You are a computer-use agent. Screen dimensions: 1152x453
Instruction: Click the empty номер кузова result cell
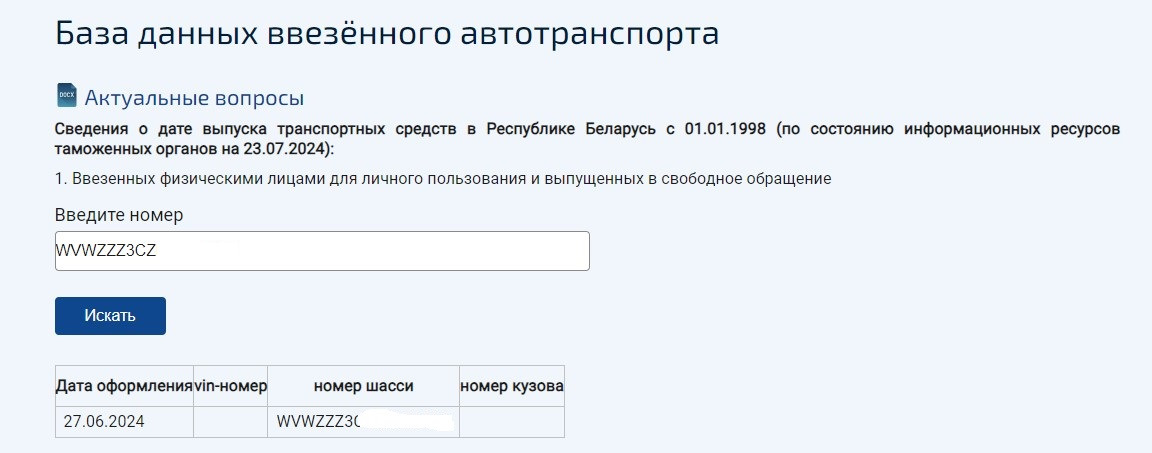(x=511, y=422)
